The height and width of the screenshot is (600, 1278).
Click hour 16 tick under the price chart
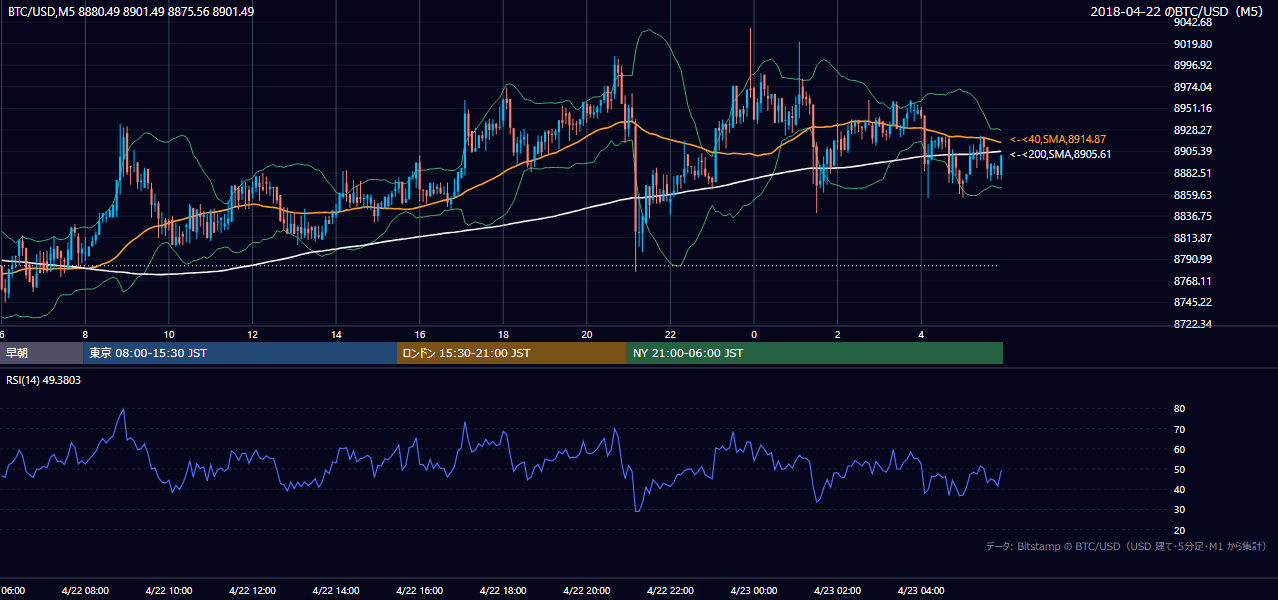tap(420, 335)
